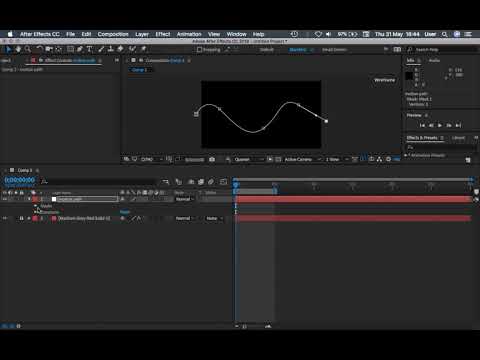Hide the Medium Gray-Red Solid layer
The width and height of the screenshot is (480, 360).
pos(5,218)
